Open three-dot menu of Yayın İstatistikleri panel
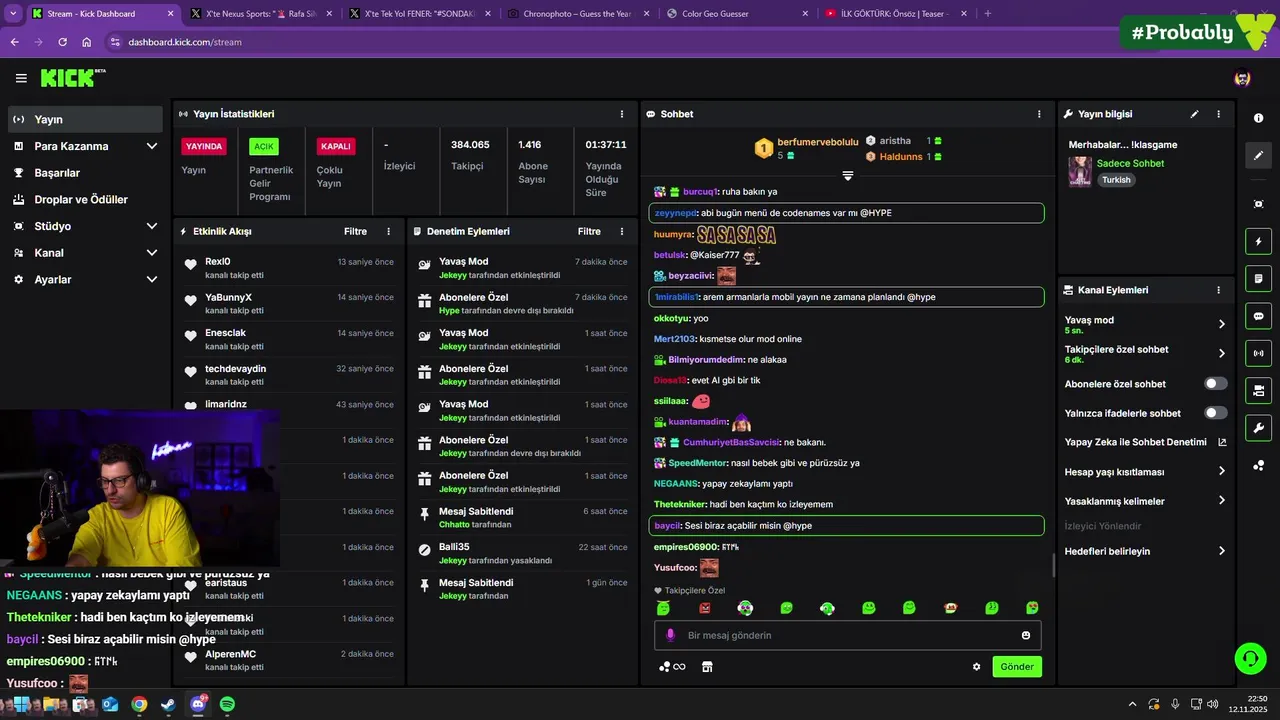 (x=622, y=114)
